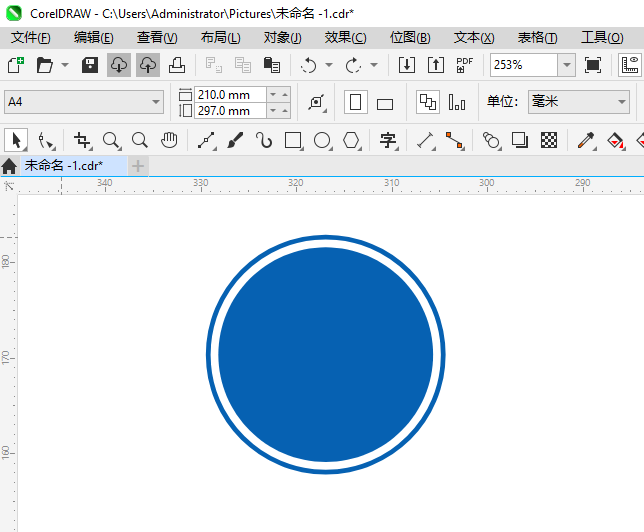Select the Crop tool
This screenshot has height=532, width=644.
[82, 140]
